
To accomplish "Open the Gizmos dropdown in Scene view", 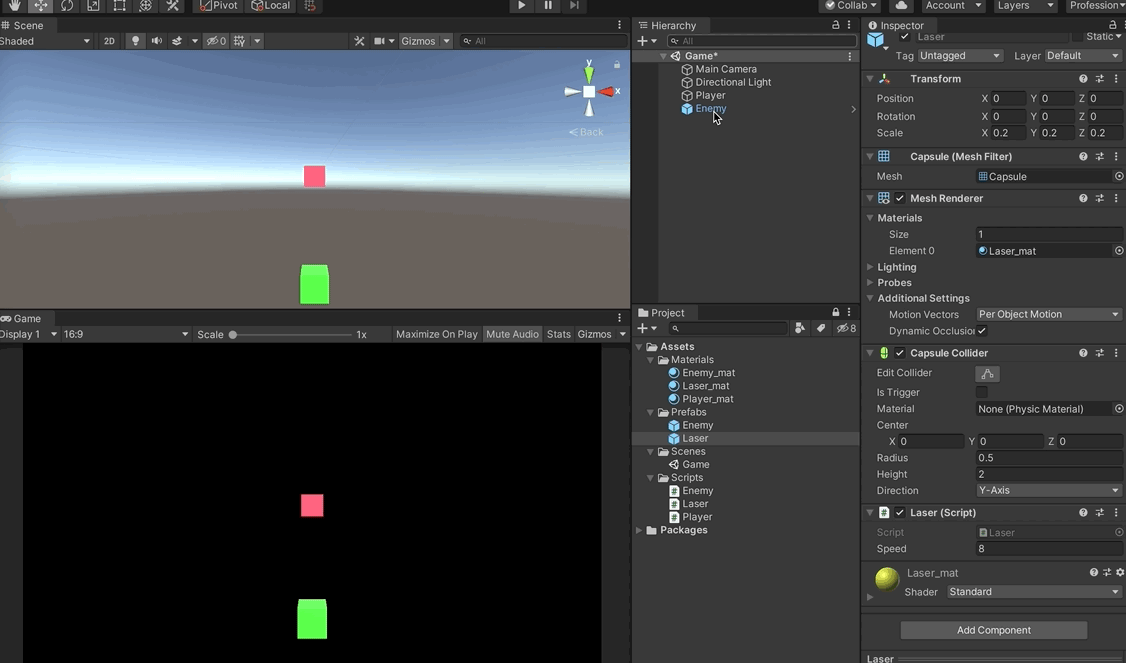I will tap(425, 41).
